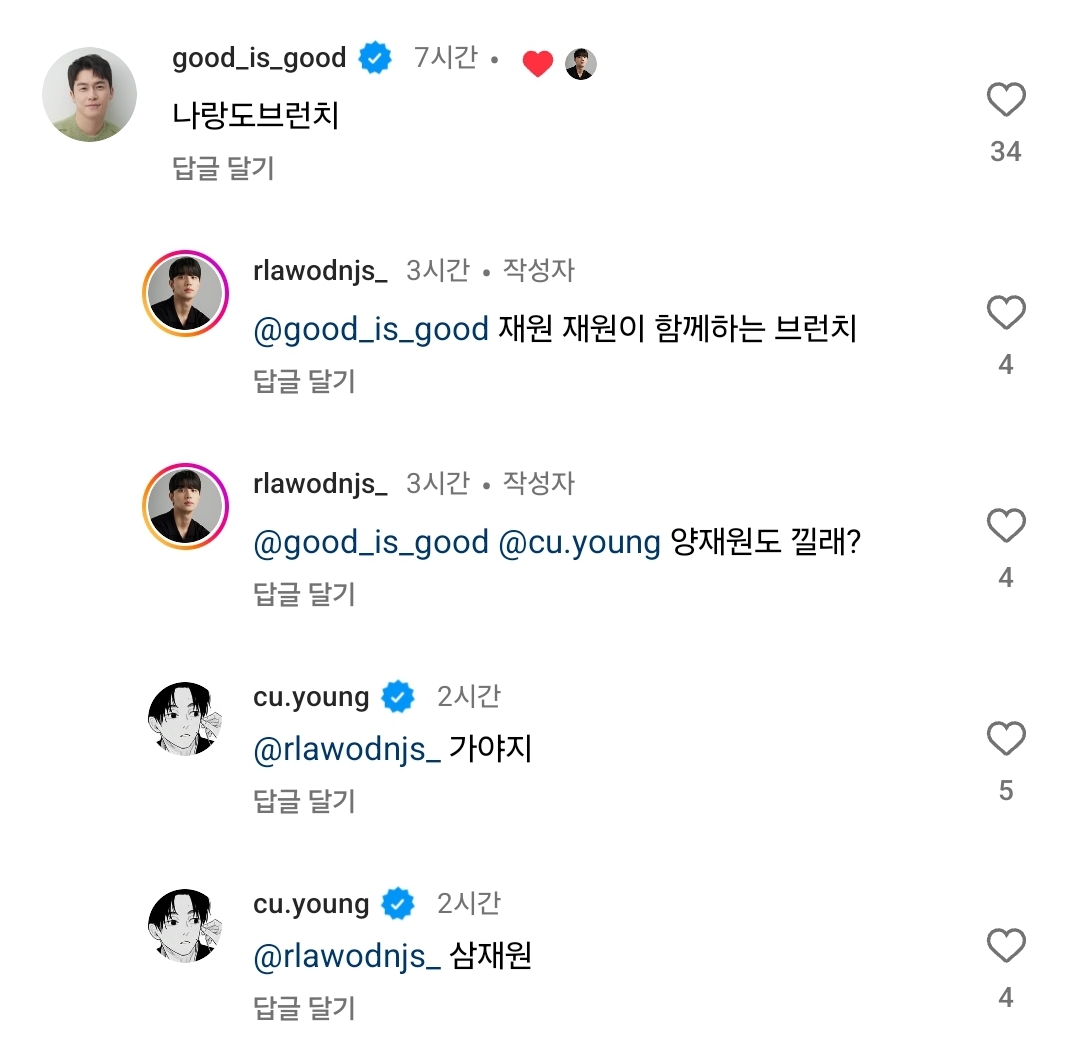Reply to the '삼재원' comment
This screenshot has height=1039, width=1080.
tap(305, 1007)
